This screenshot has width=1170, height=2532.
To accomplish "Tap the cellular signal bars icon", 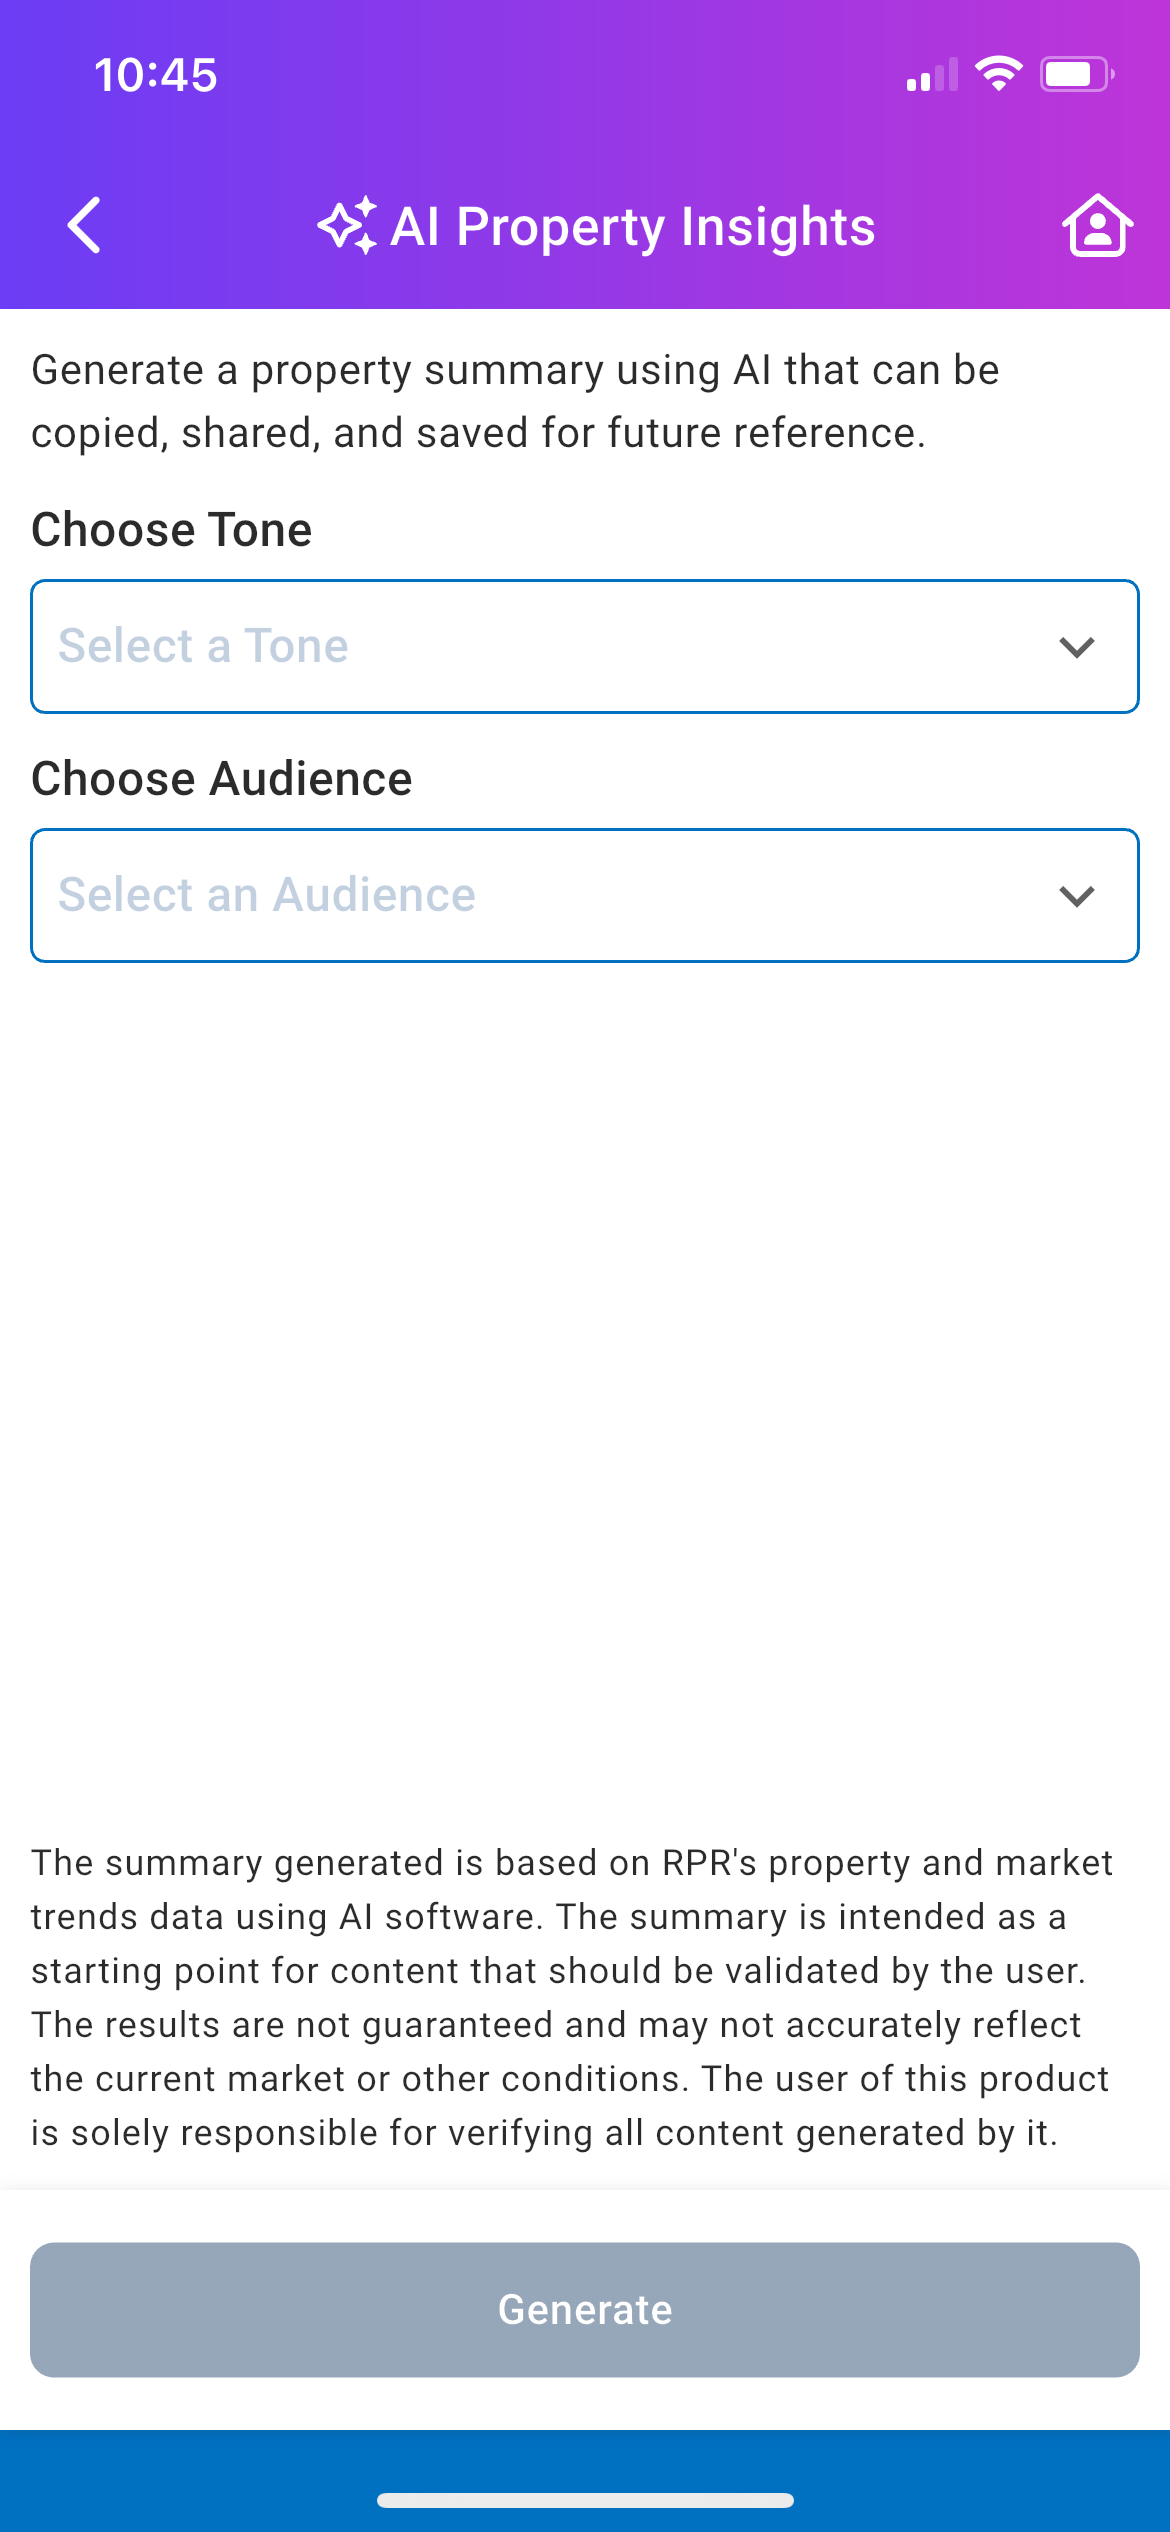I will coord(931,75).
